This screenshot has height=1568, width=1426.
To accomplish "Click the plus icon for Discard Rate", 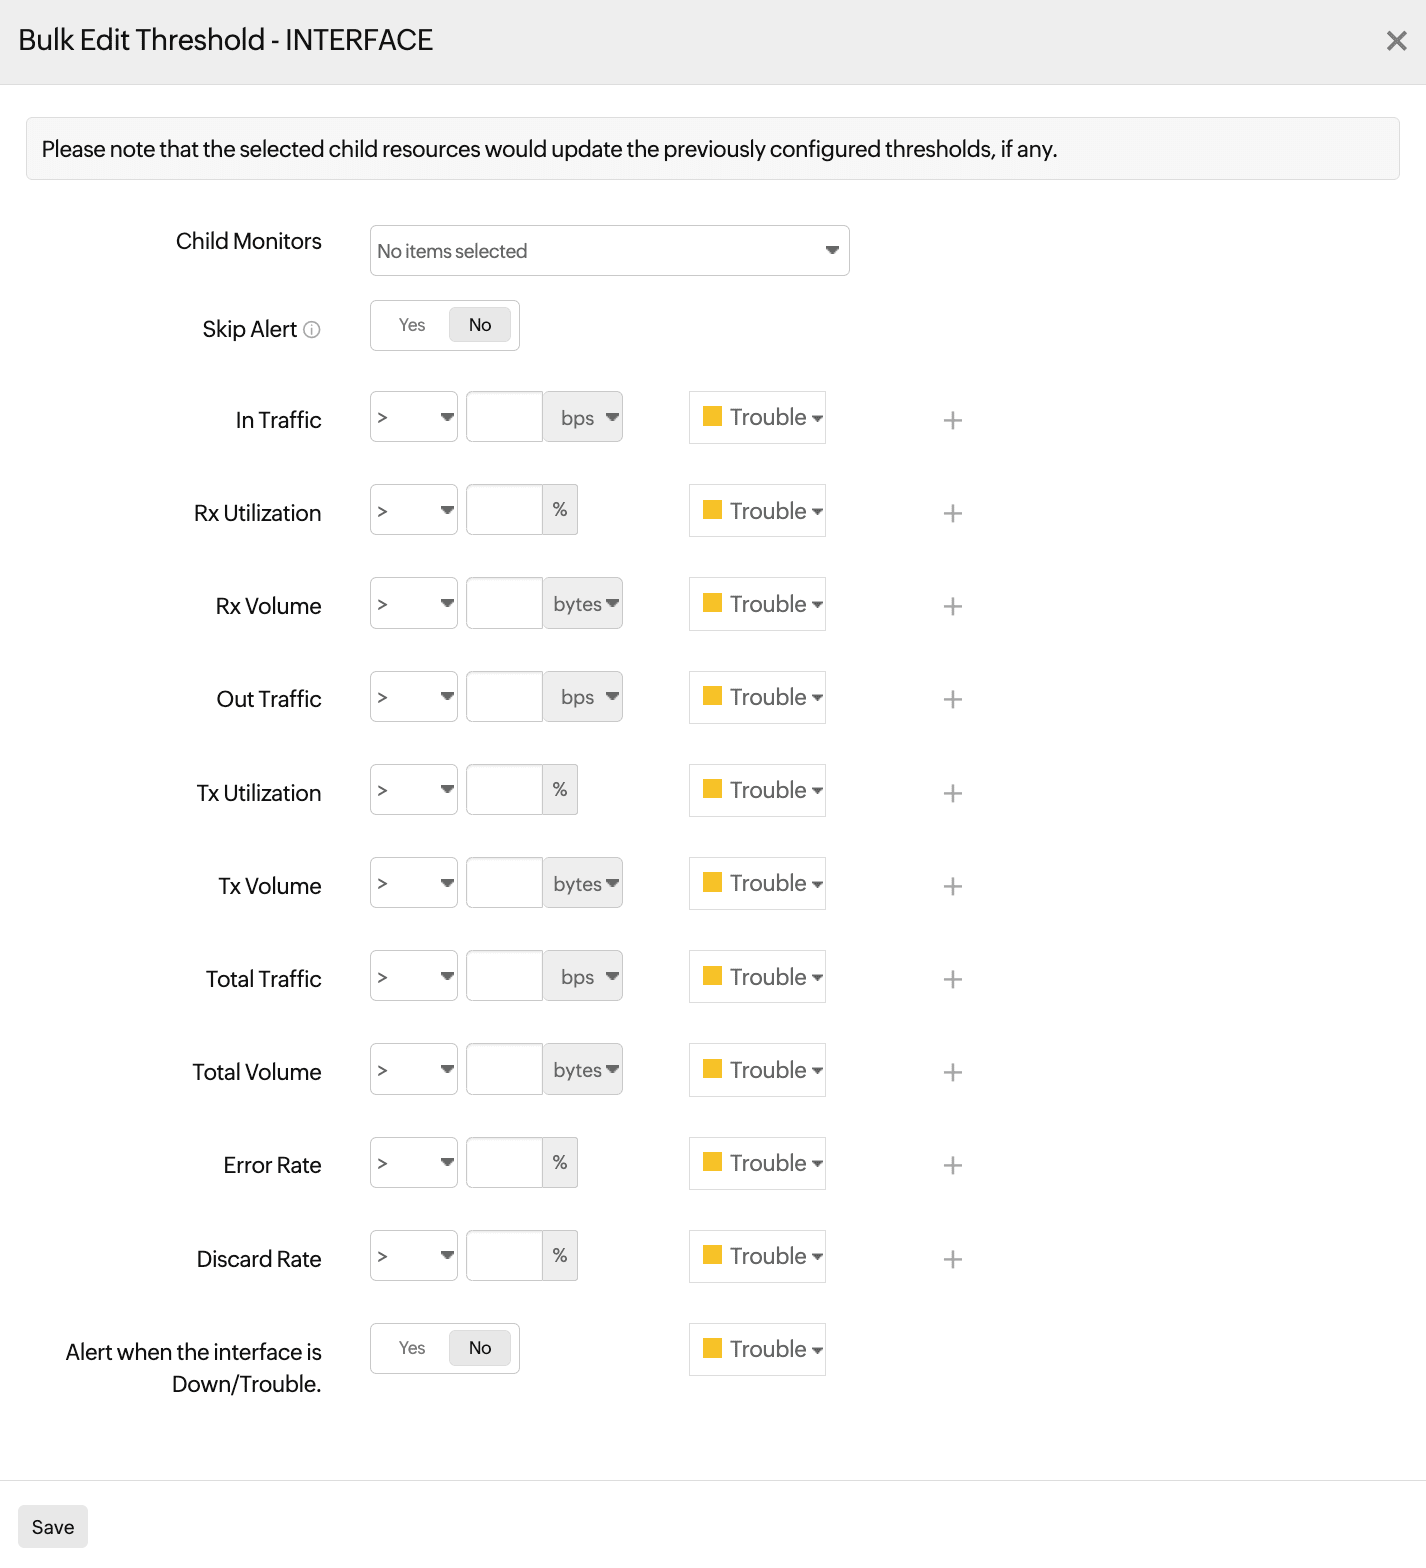I will (952, 1259).
